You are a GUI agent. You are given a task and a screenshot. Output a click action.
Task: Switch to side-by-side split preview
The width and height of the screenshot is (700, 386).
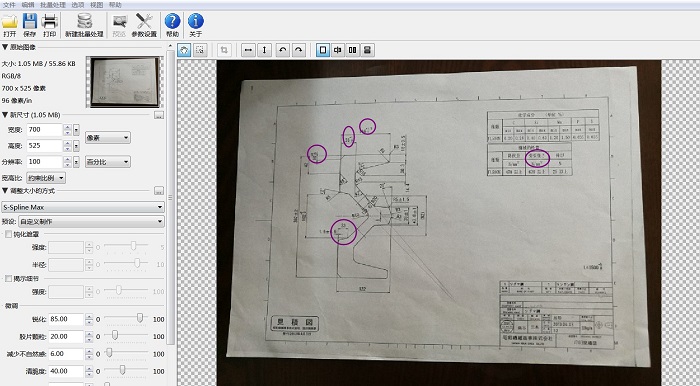pyautogui.click(x=352, y=50)
